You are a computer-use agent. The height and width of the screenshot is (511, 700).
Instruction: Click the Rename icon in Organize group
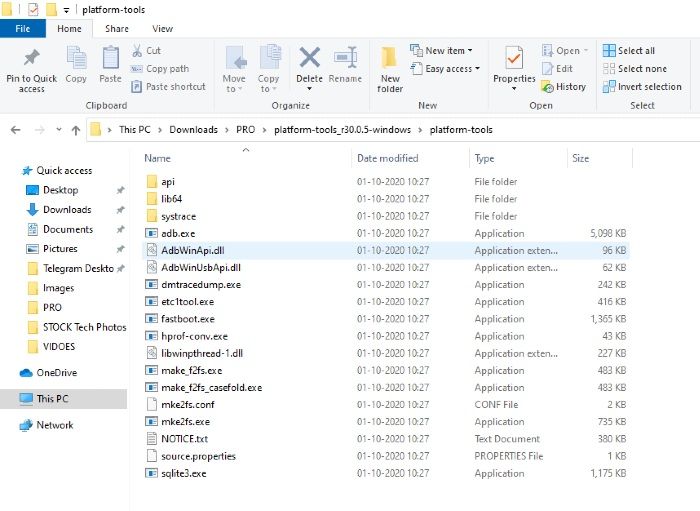click(345, 59)
